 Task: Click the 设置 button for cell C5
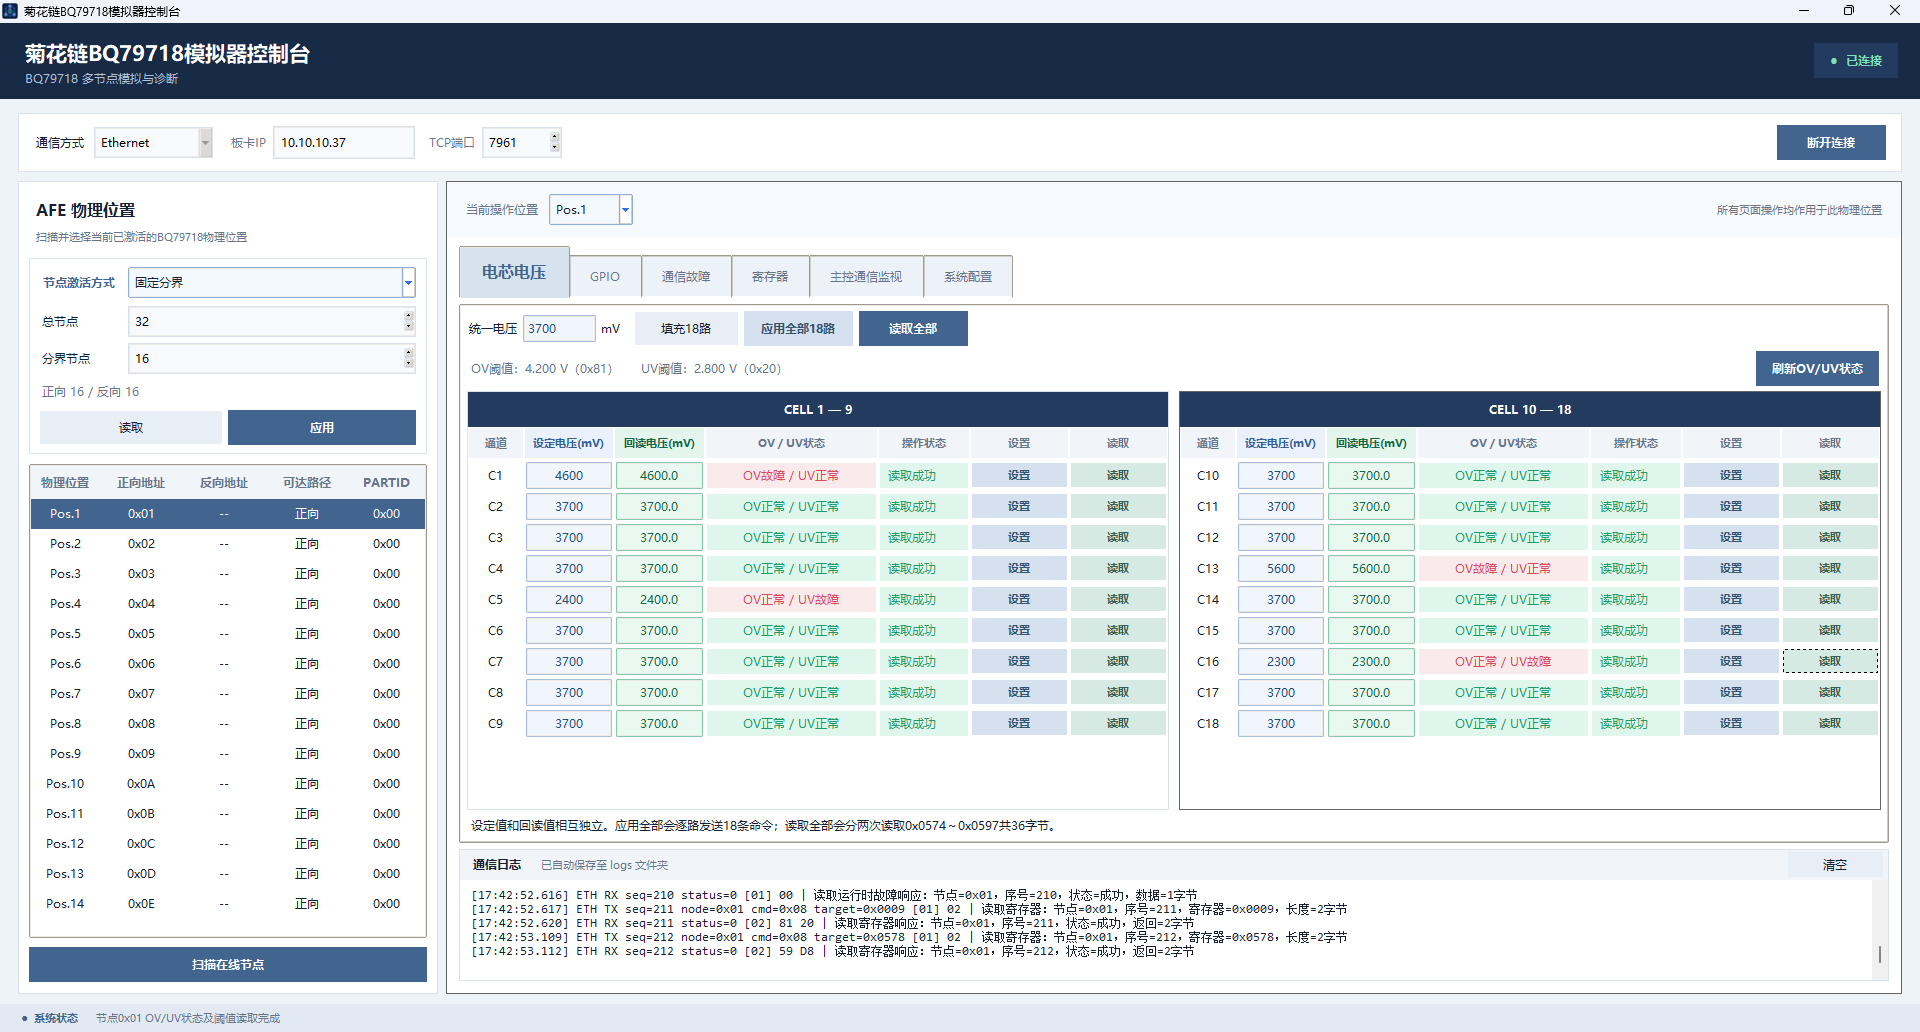1019,600
